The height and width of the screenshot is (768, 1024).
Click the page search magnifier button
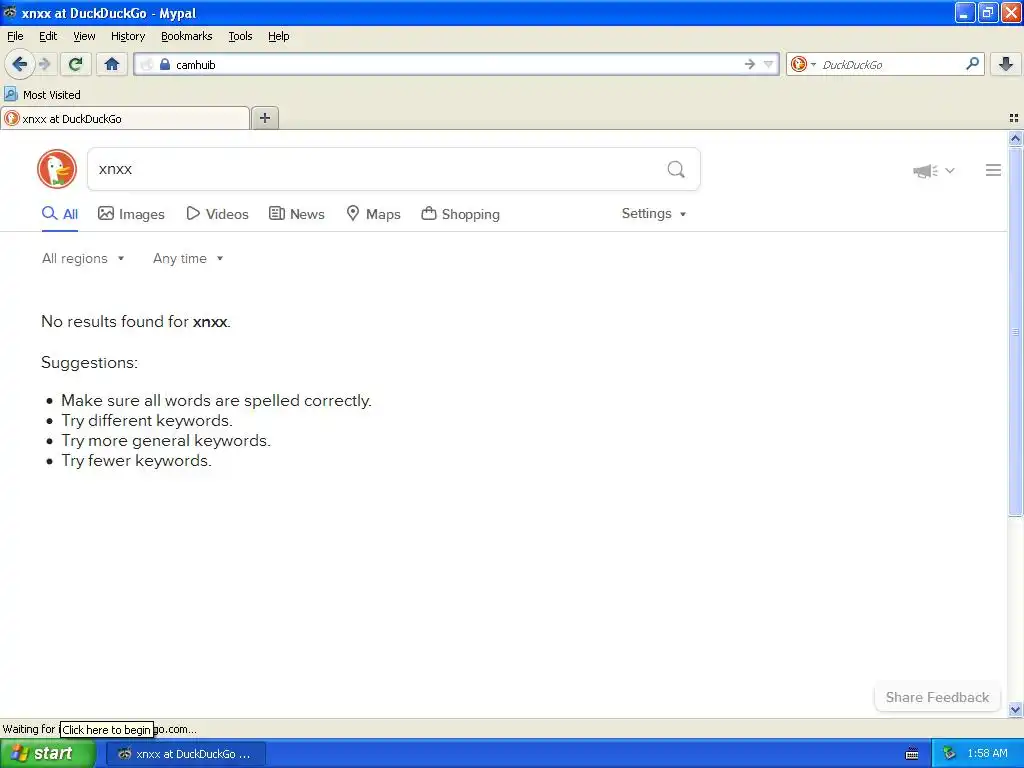676,170
